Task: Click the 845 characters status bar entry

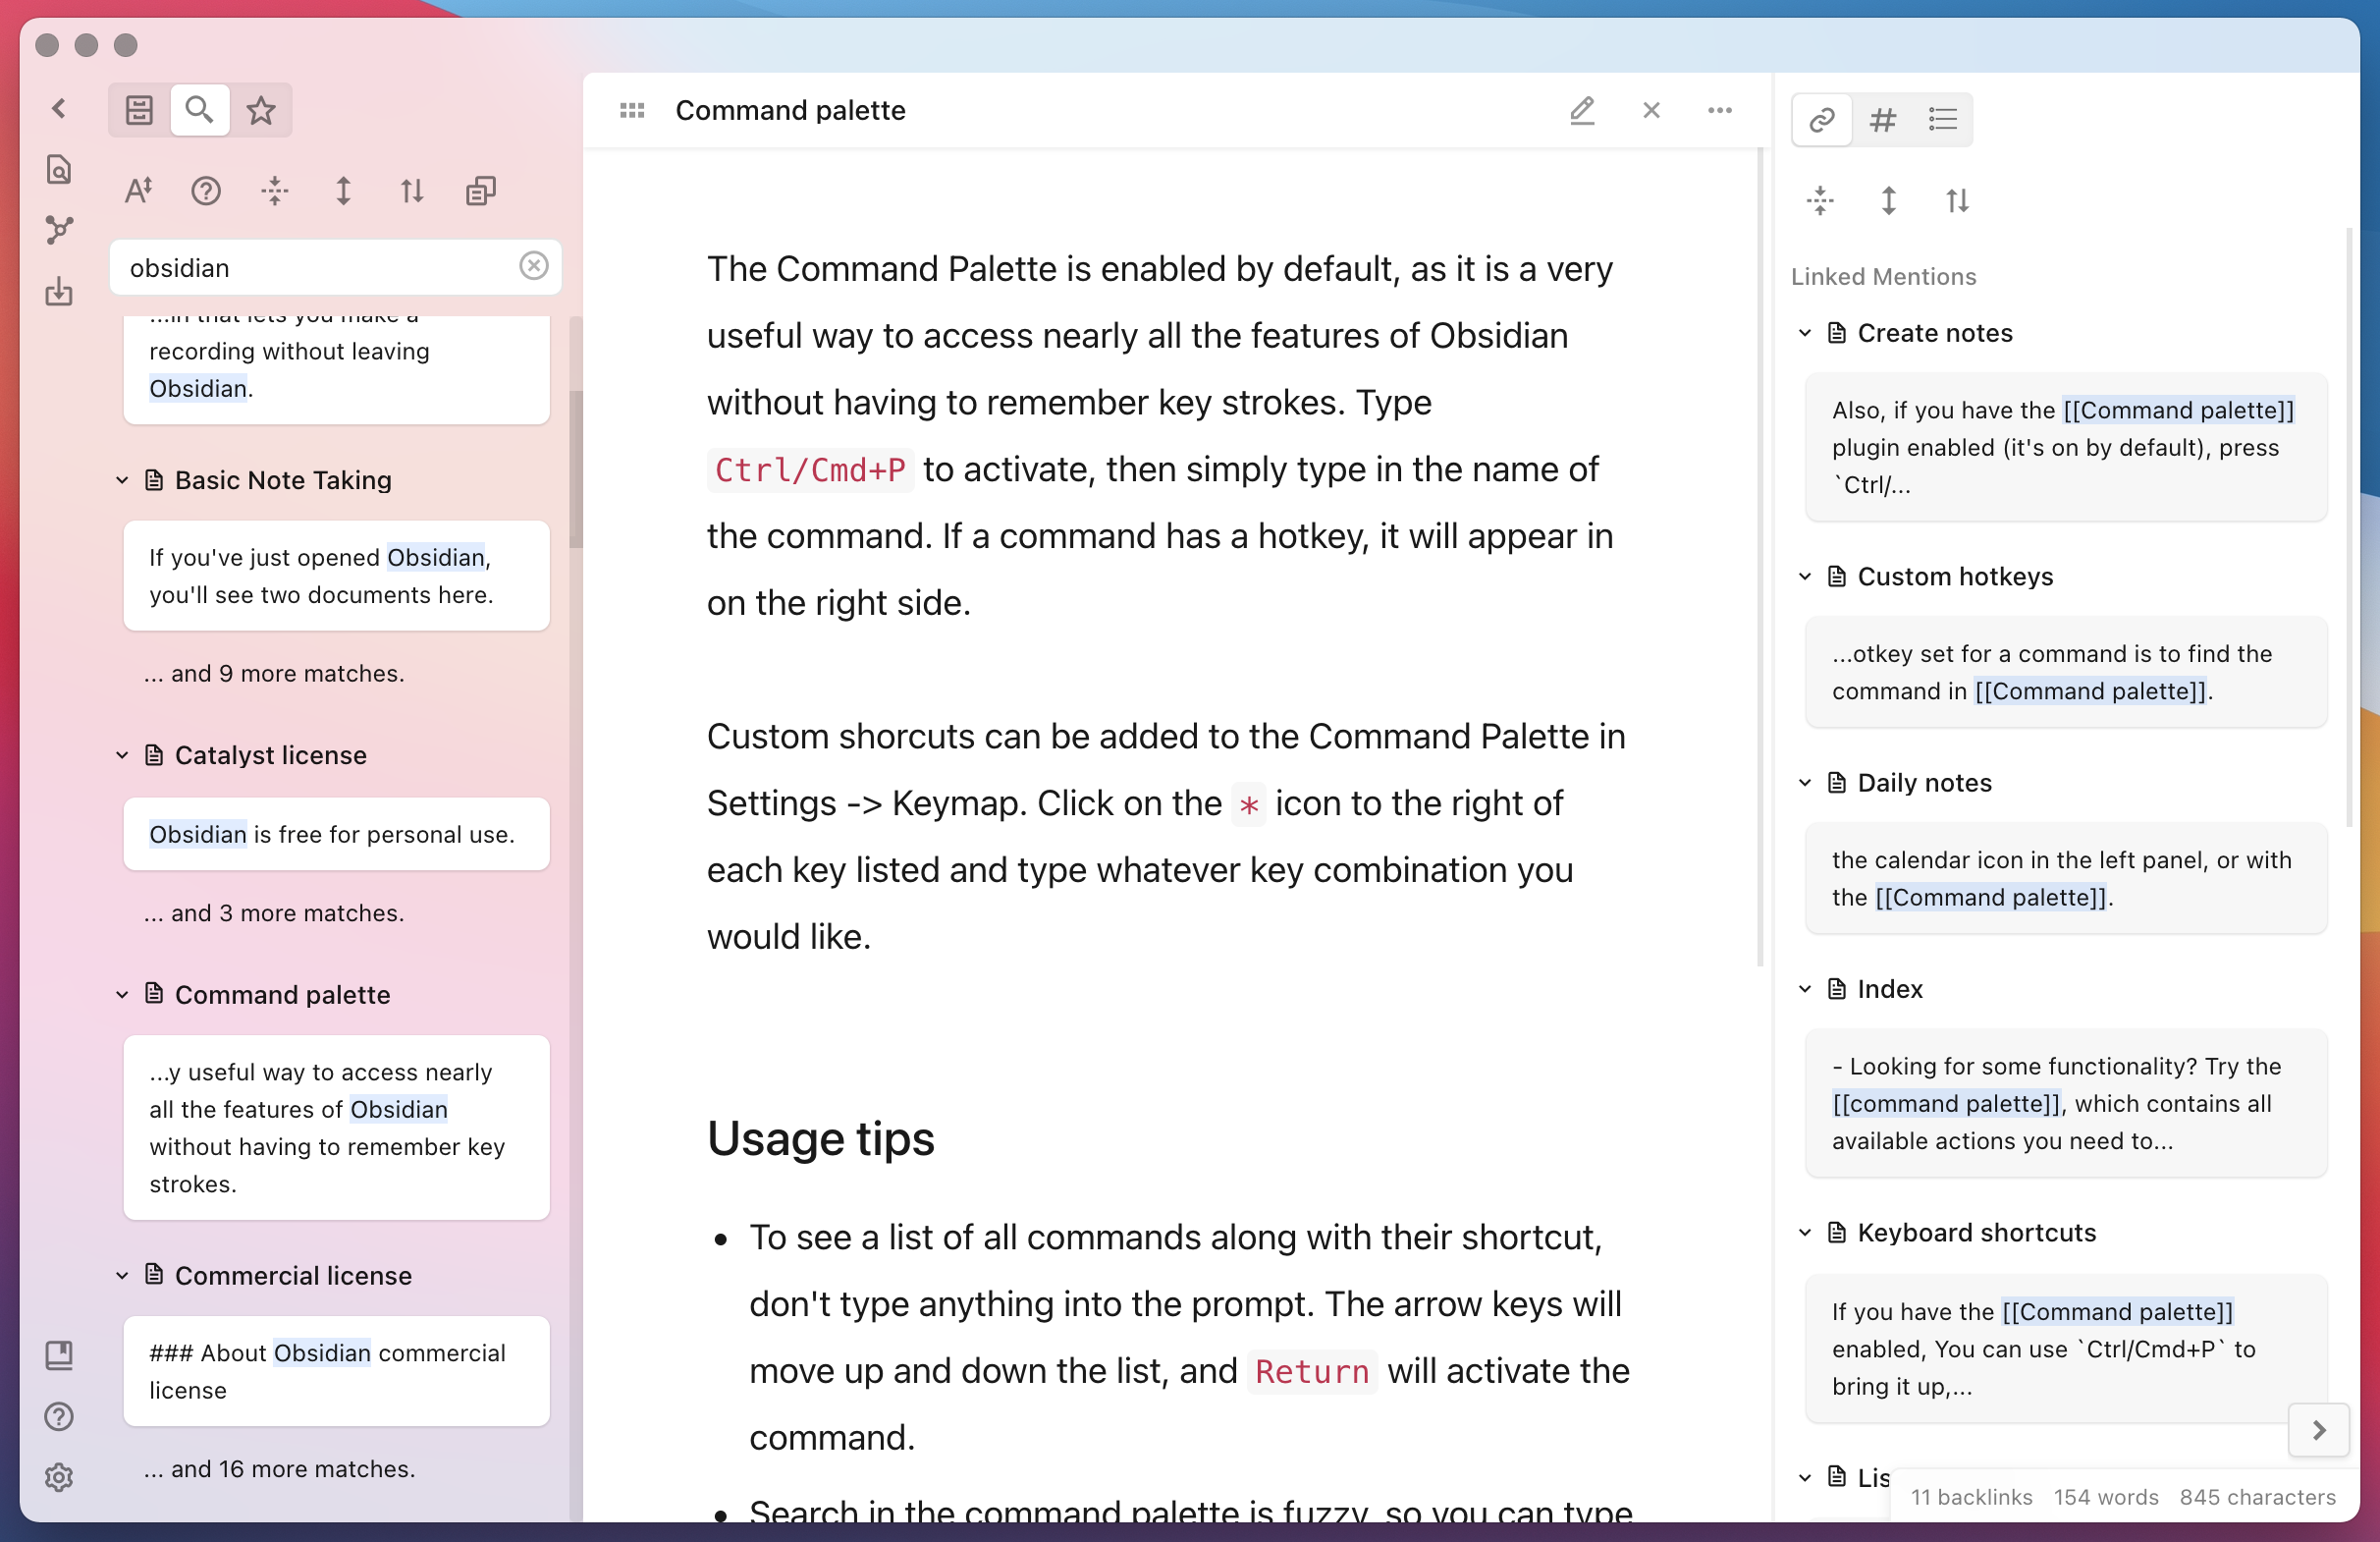Action: pos(2257,1497)
